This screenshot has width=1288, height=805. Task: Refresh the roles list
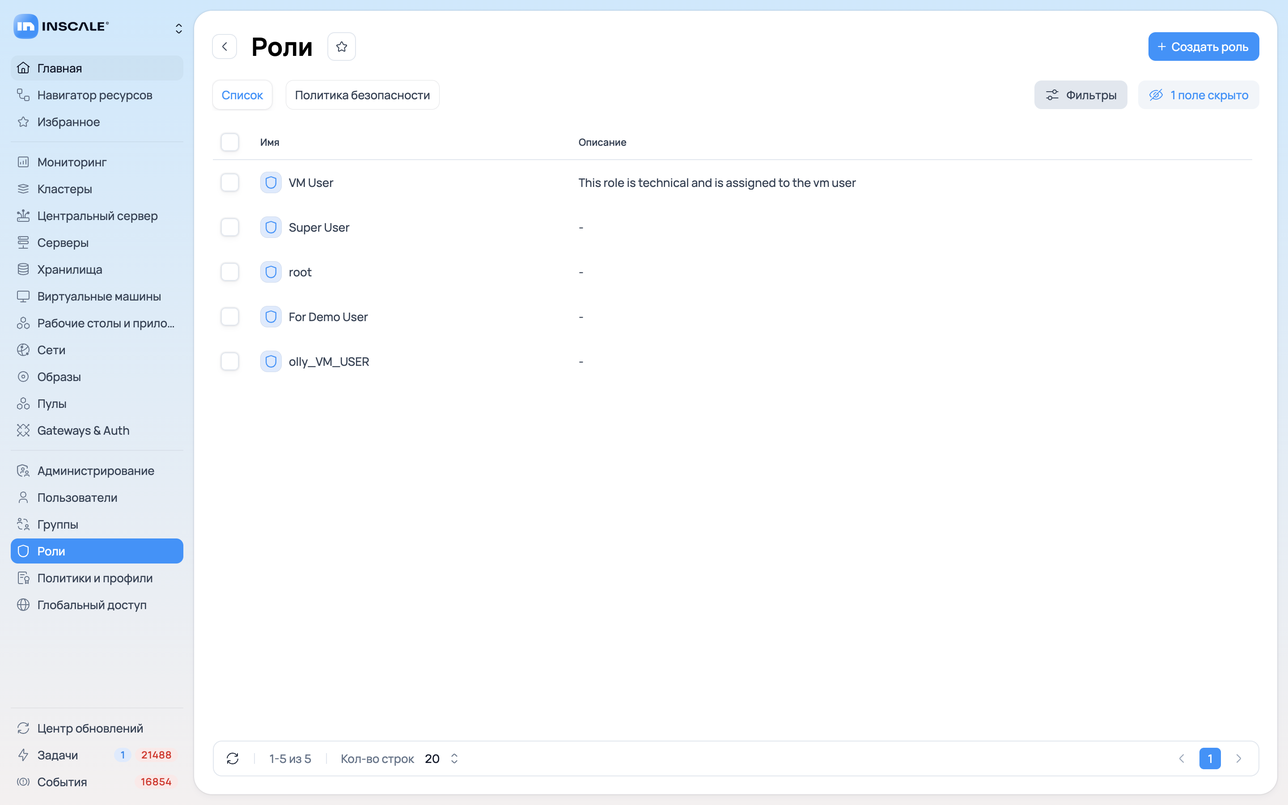point(233,759)
